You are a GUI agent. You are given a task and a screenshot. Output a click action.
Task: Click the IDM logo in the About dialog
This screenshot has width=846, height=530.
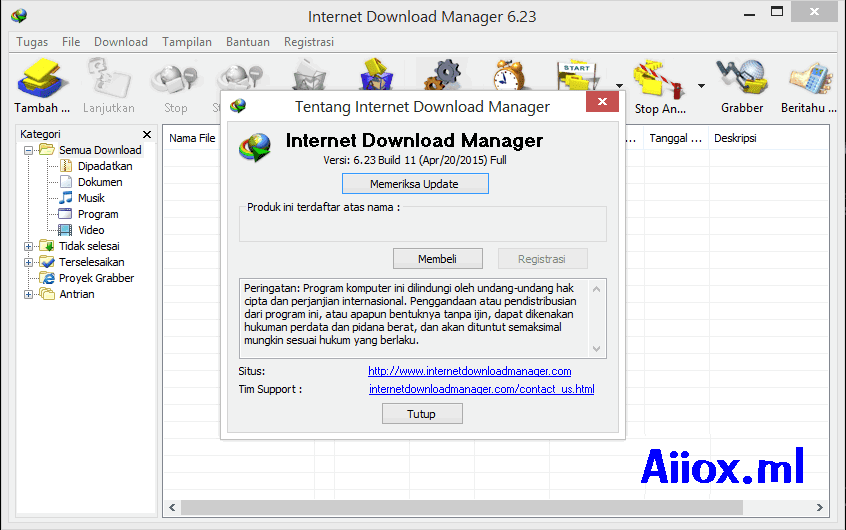pyautogui.click(x=255, y=147)
